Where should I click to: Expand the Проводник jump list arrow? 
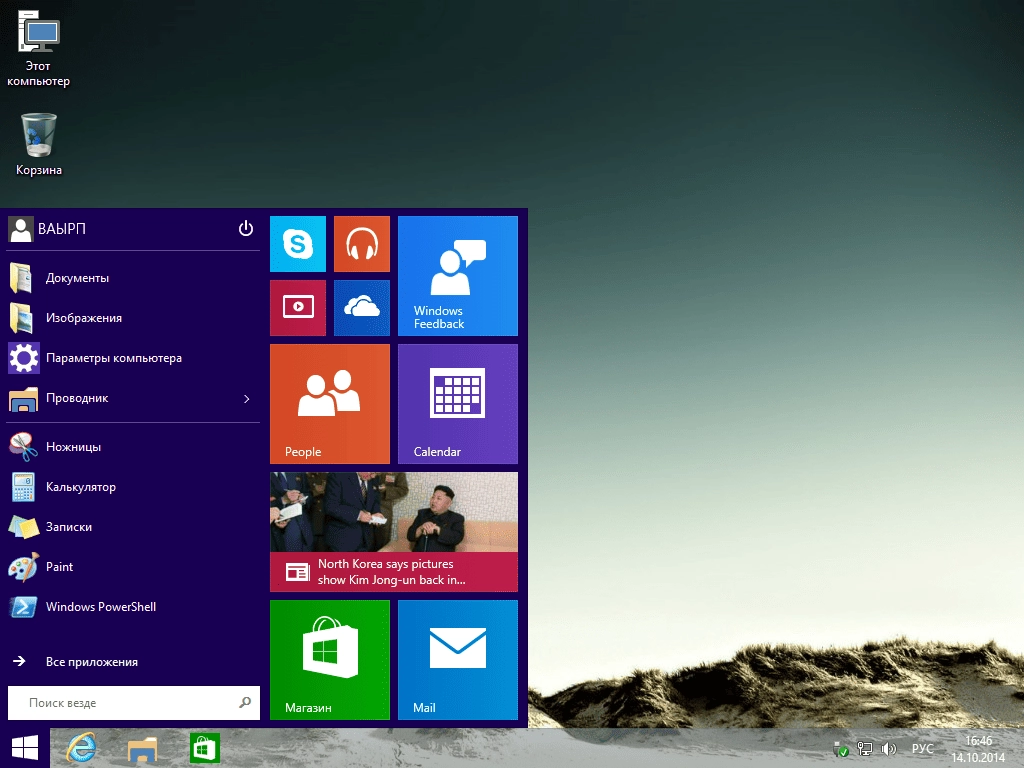point(247,398)
